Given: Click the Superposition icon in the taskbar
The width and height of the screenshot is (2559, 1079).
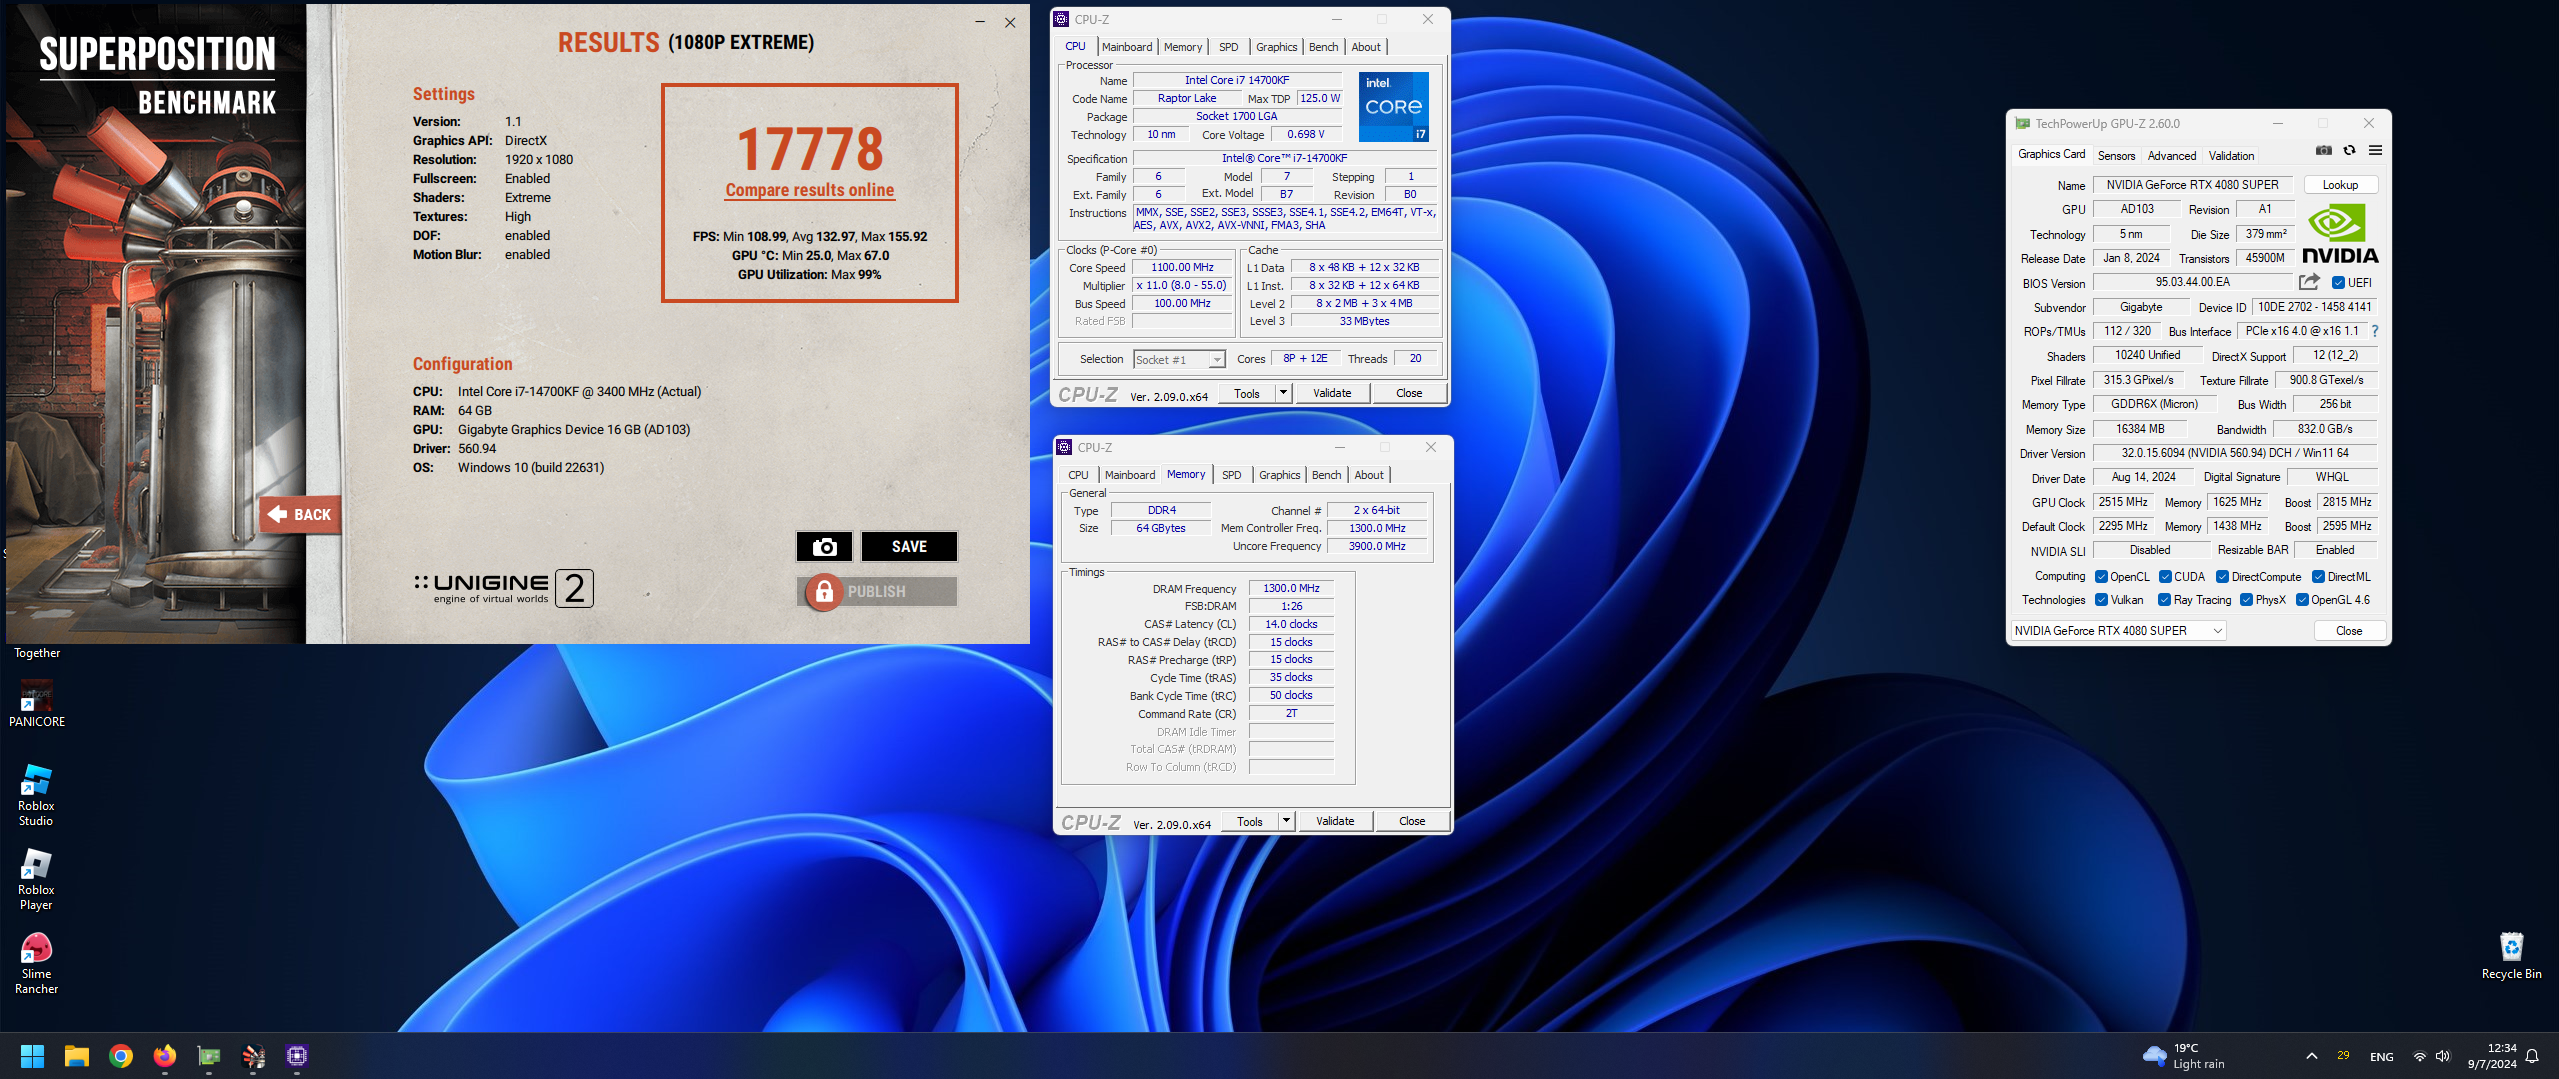Looking at the screenshot, I should click(253, 1056).
